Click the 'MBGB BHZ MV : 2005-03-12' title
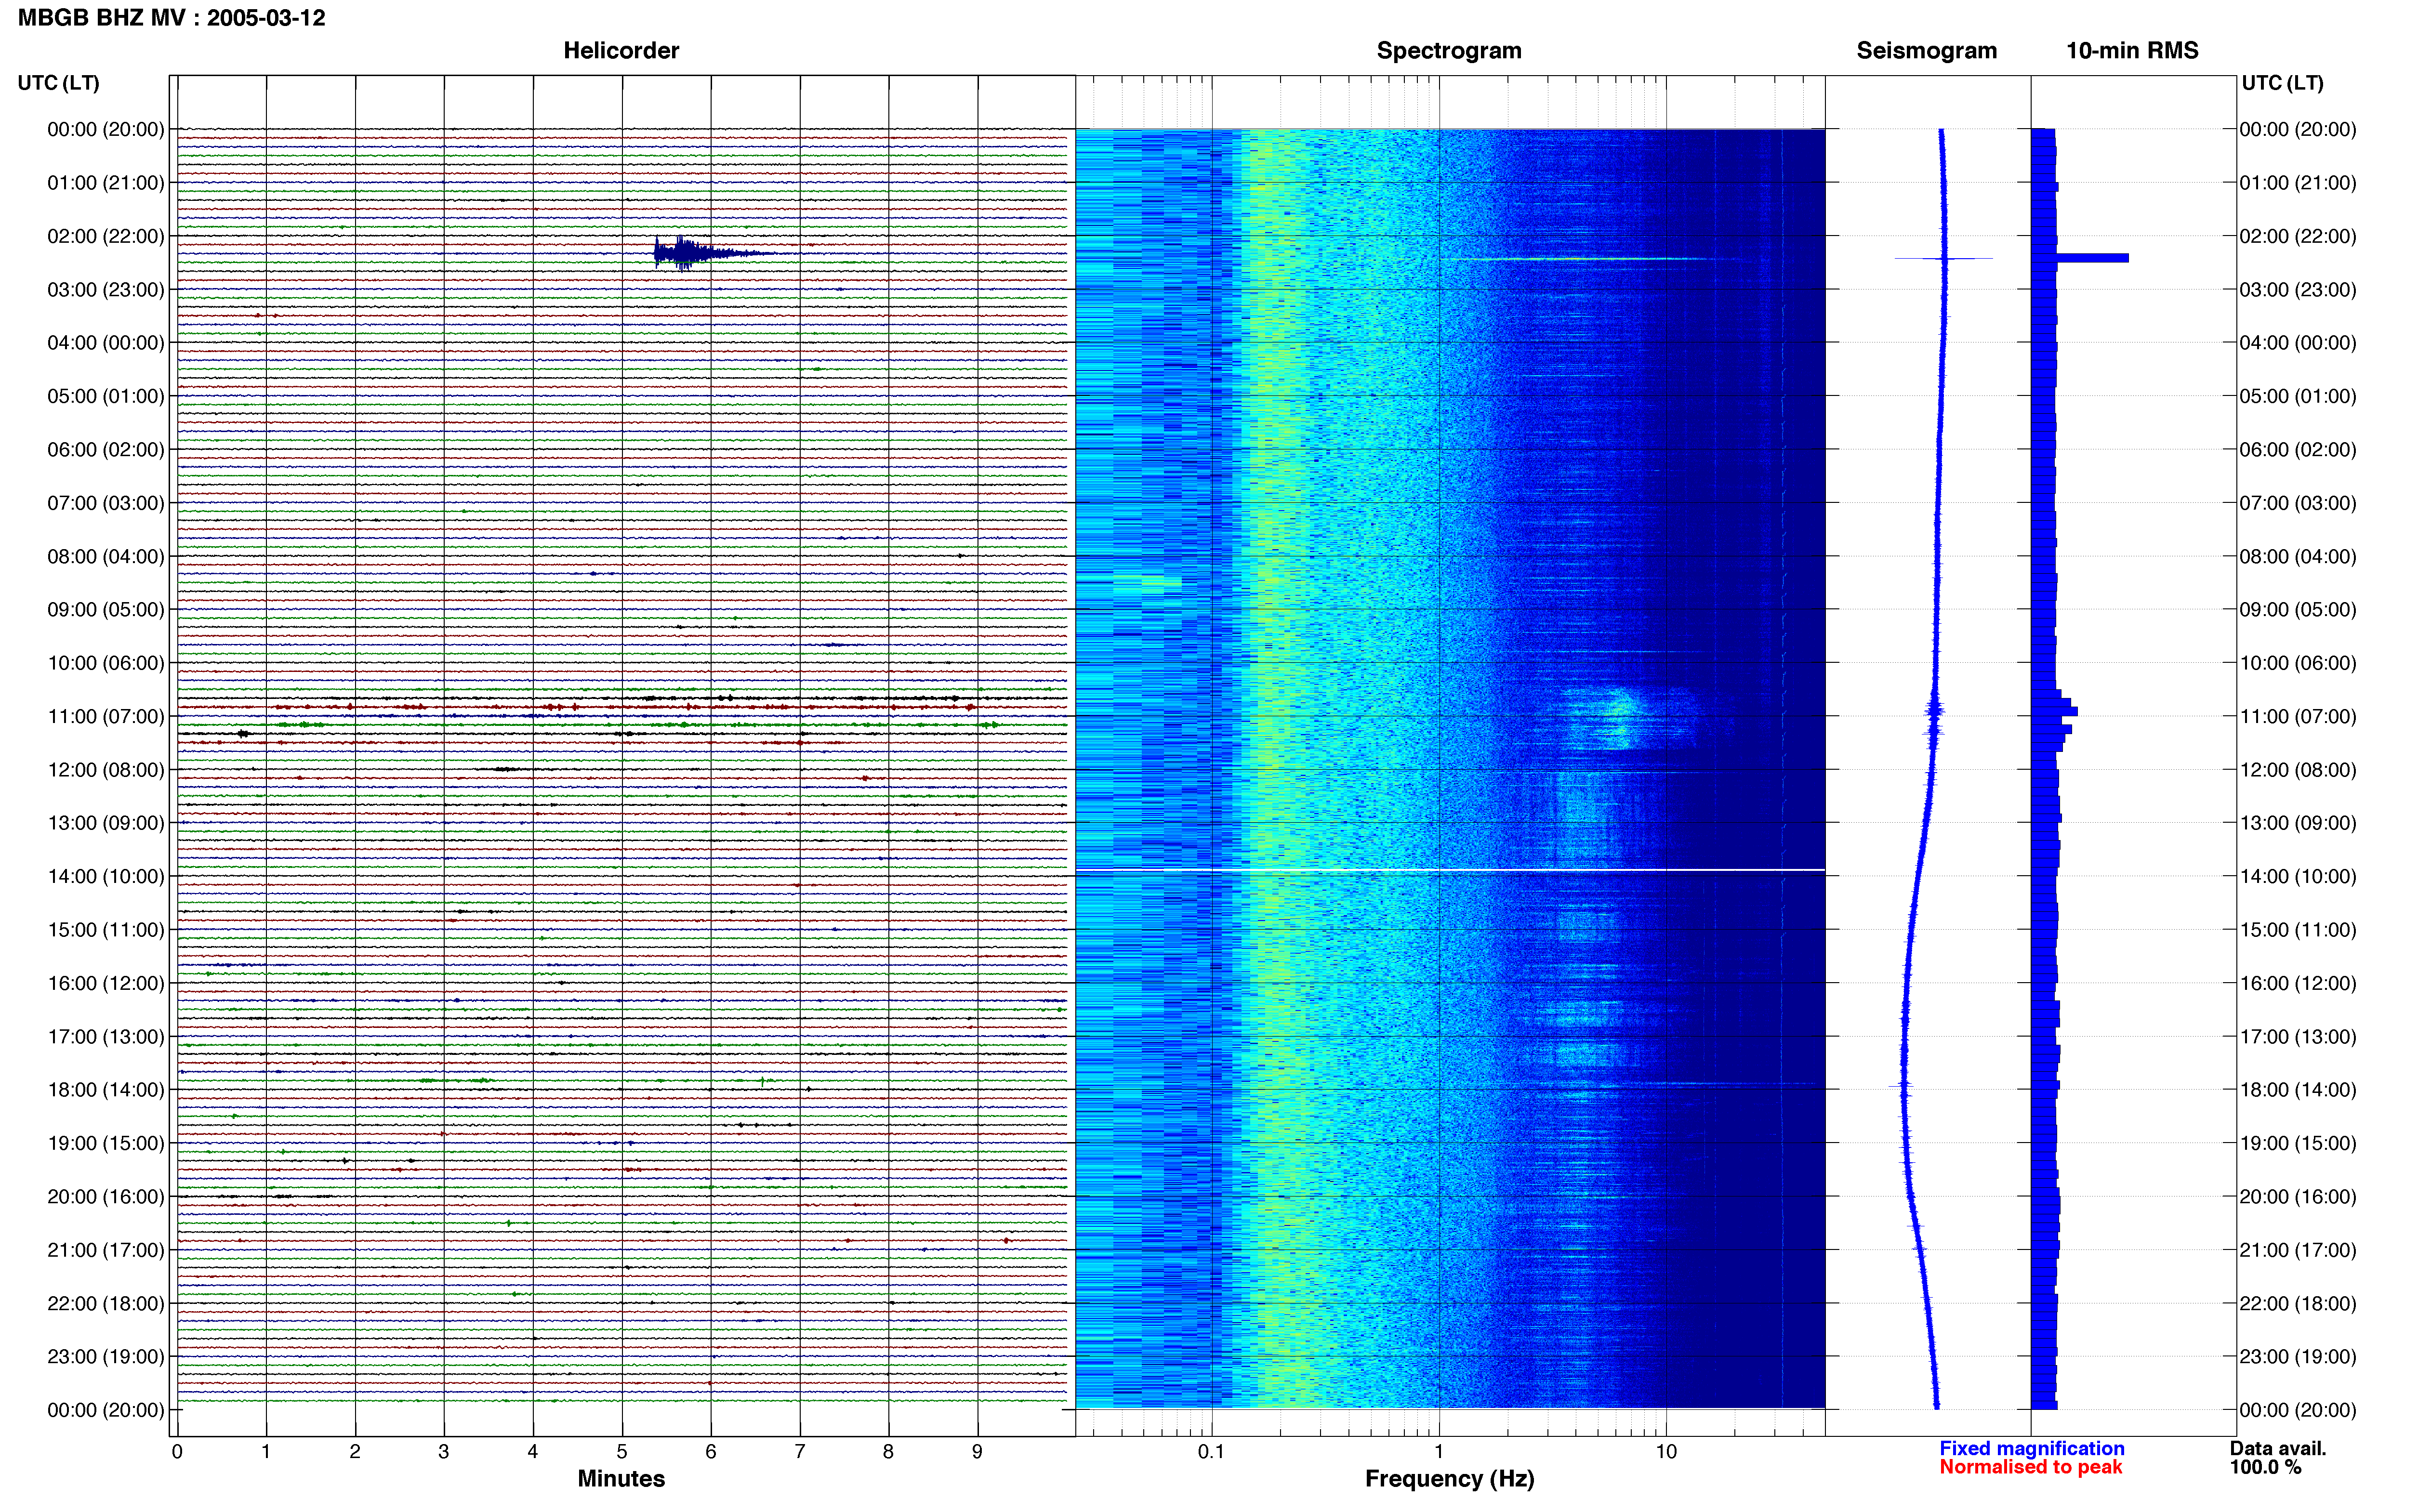Screen dimensions: 2418x1512 point(171,18)
